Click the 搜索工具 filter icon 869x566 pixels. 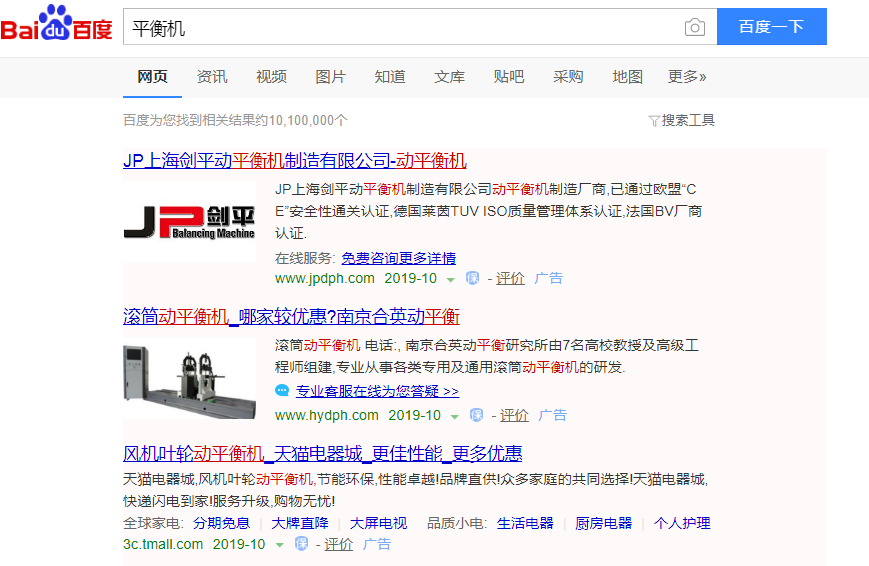pos(654,120)
